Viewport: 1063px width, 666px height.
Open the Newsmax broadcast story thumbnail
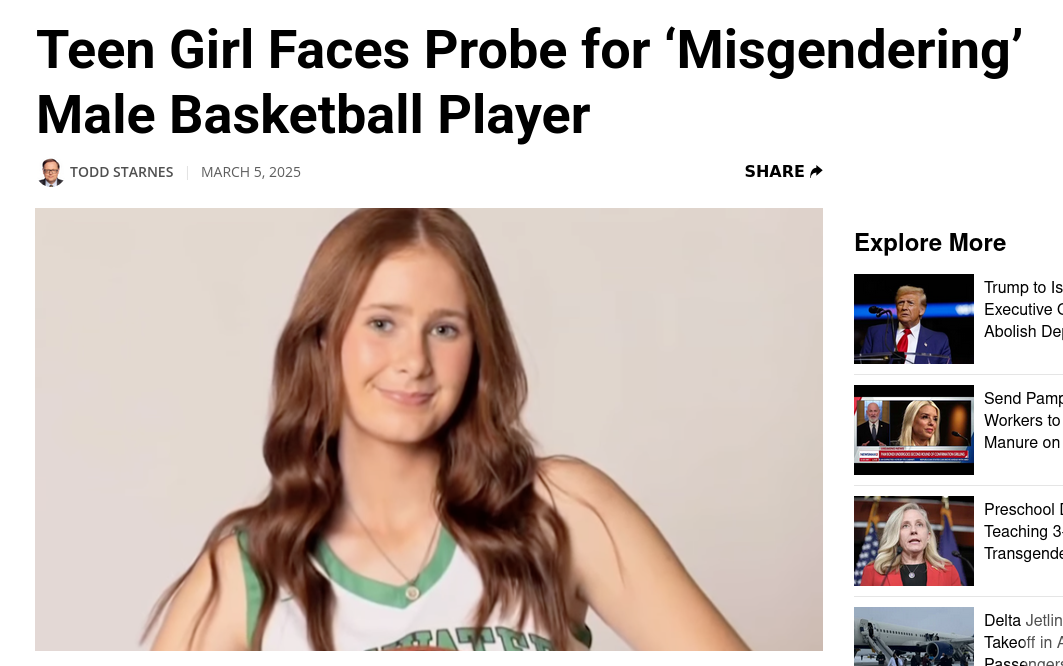coord(914,430)
